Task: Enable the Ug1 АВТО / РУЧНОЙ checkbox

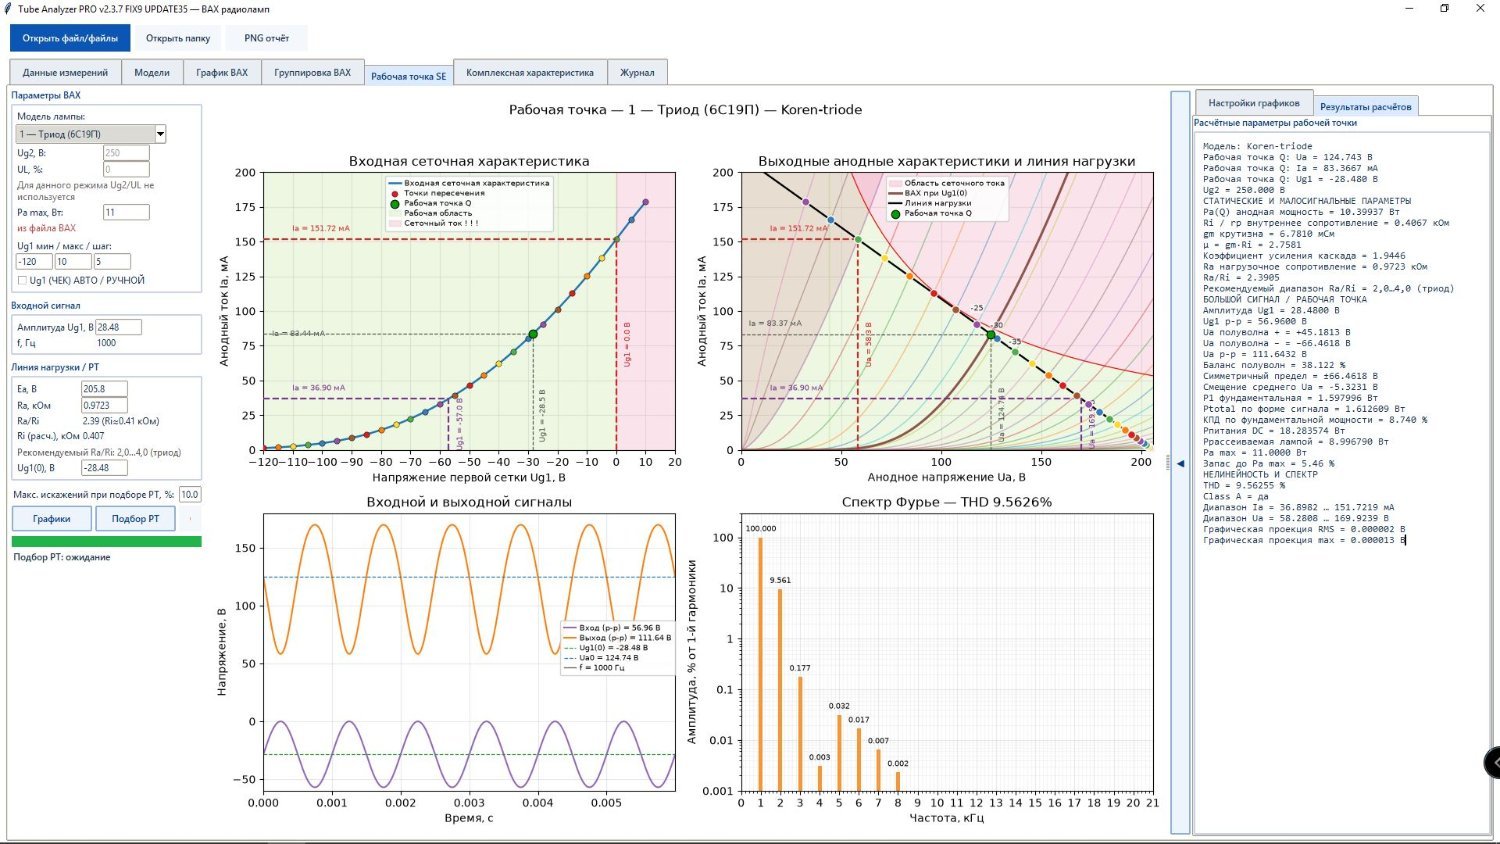Action: point(22,281)
